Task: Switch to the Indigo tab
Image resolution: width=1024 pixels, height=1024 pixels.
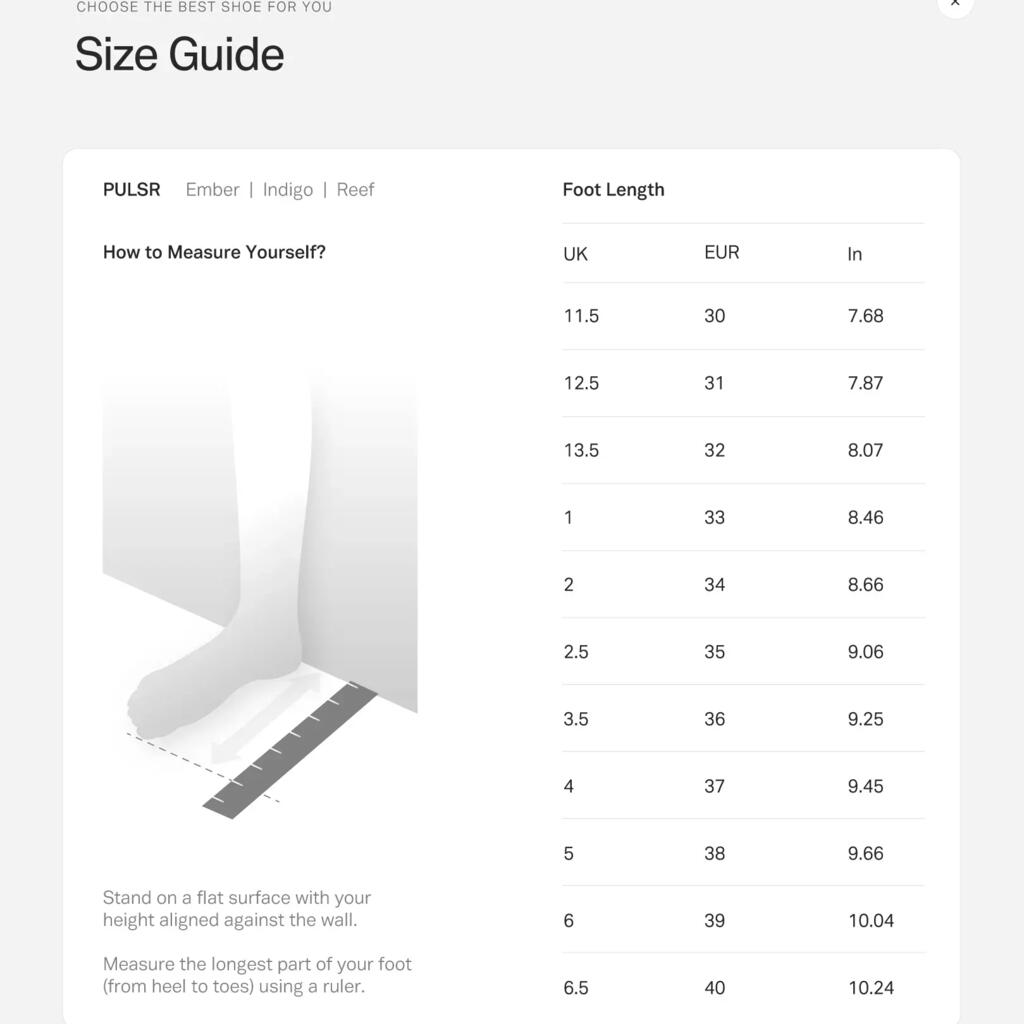Action: pyautogui.click(x=287, y=189)
